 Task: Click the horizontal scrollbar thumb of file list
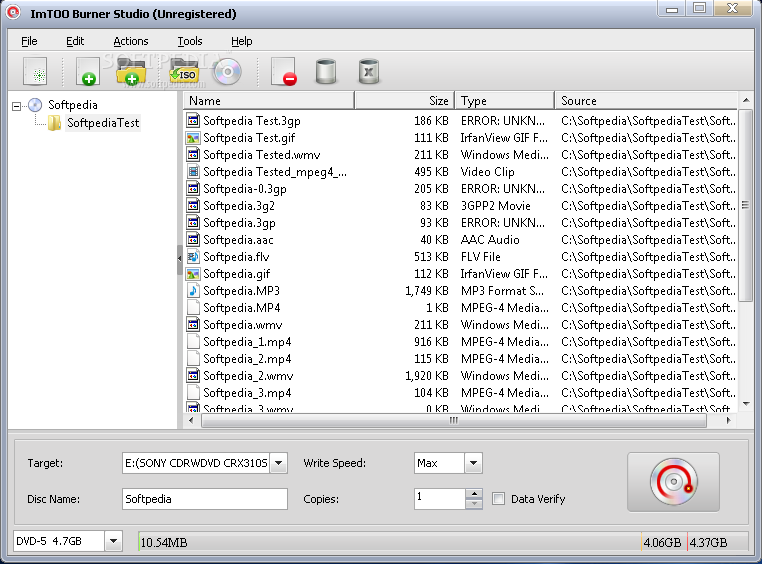coord(453,421)
